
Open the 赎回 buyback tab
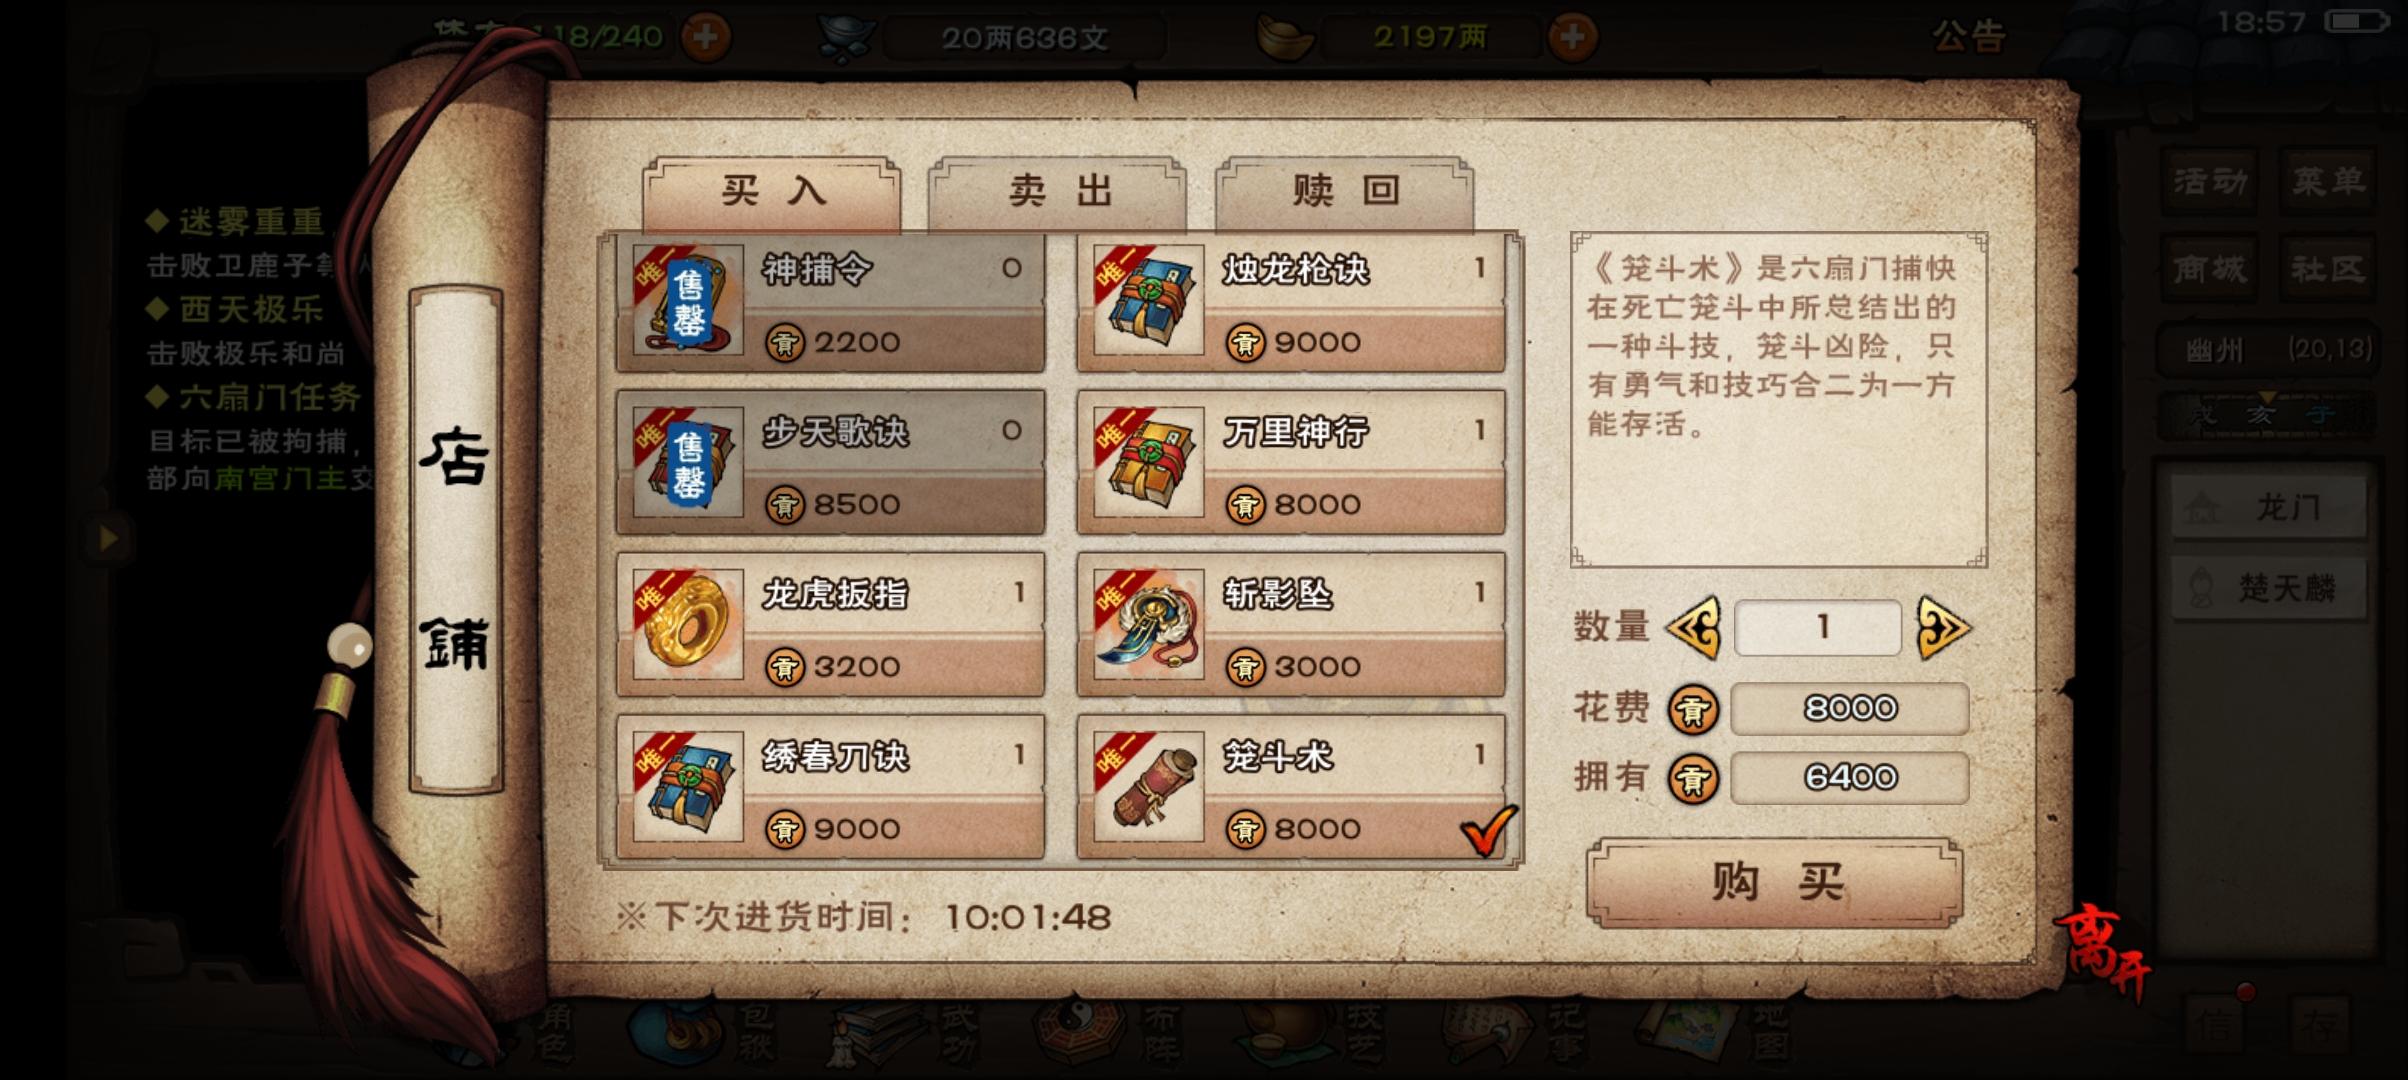click(x=1344, y=192)
